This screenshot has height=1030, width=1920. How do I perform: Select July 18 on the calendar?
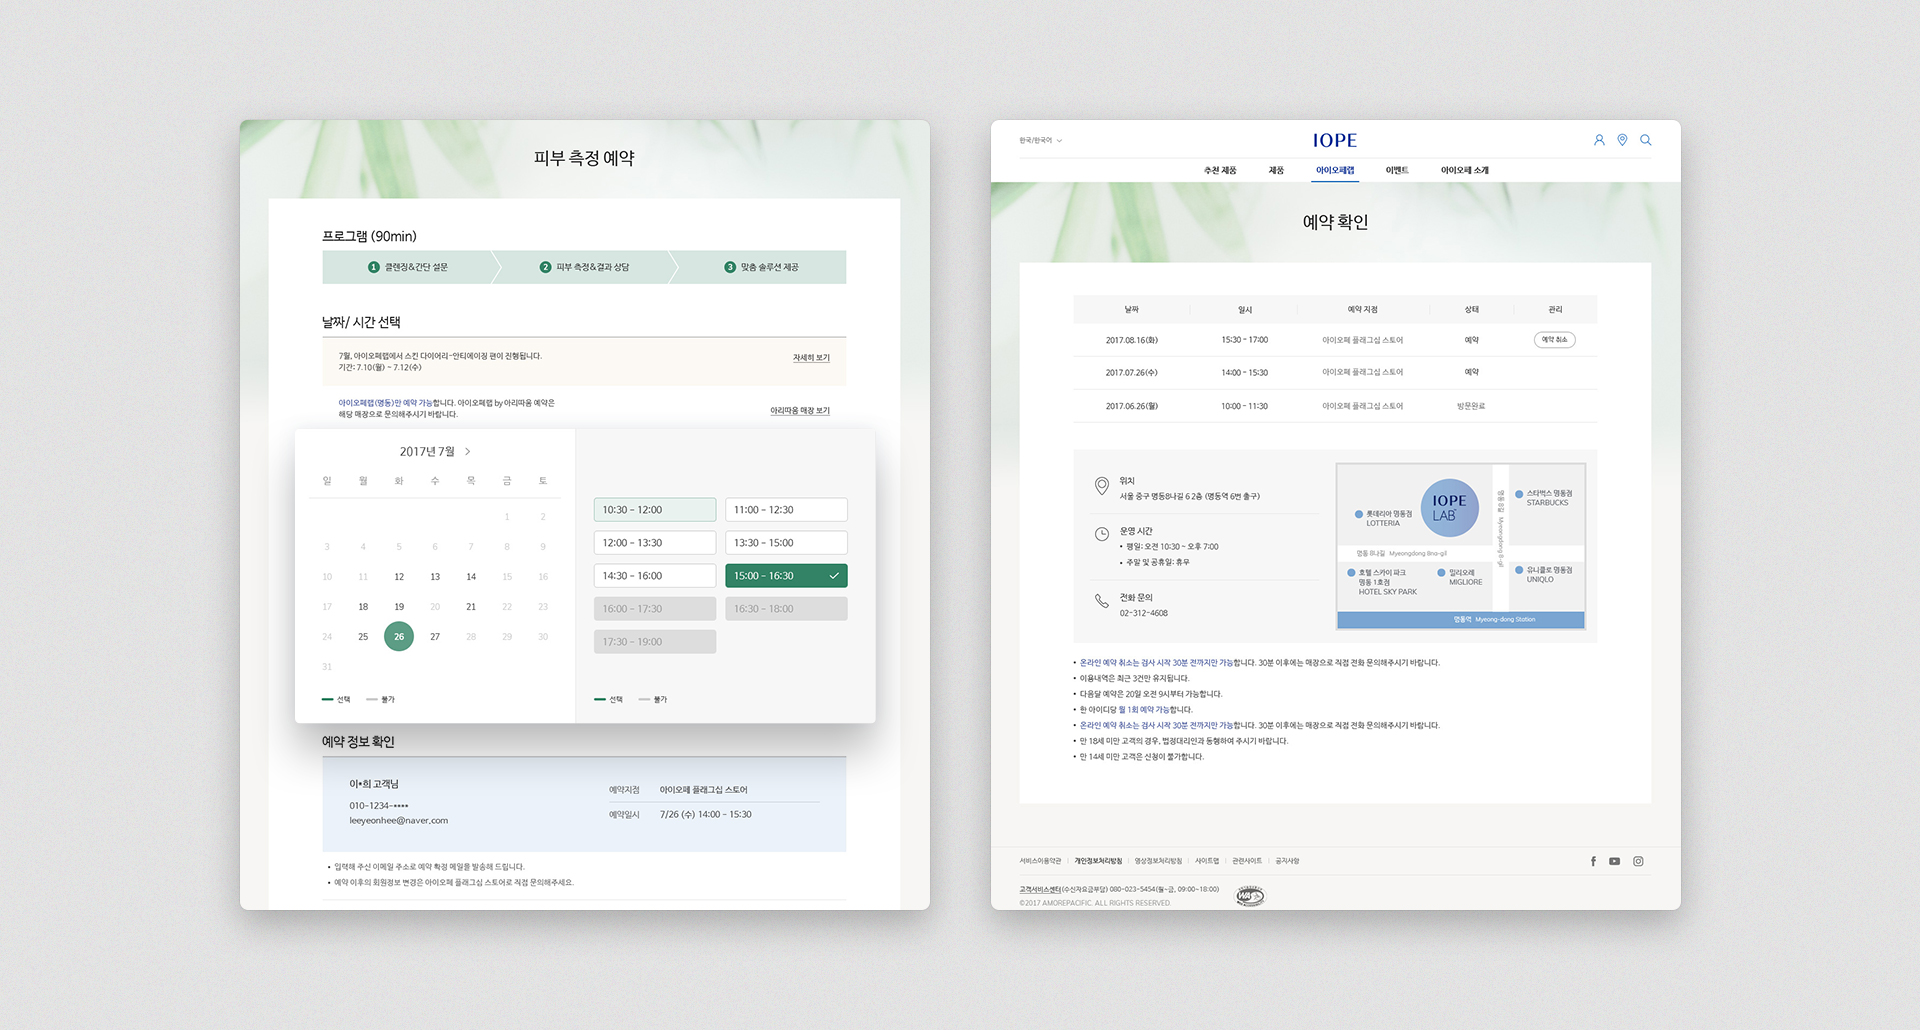[363, 607]
